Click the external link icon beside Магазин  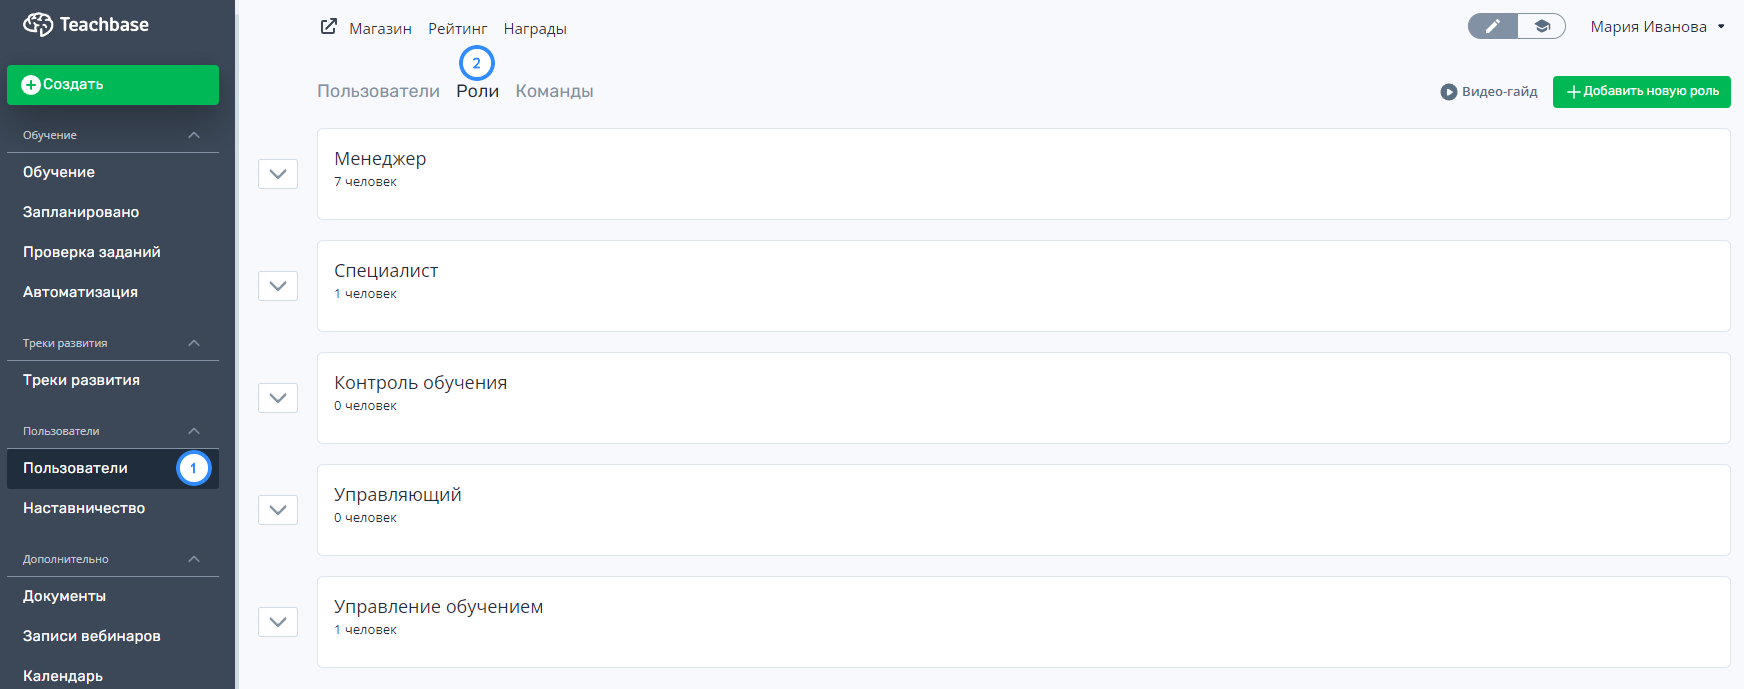(x=329, y=27)
